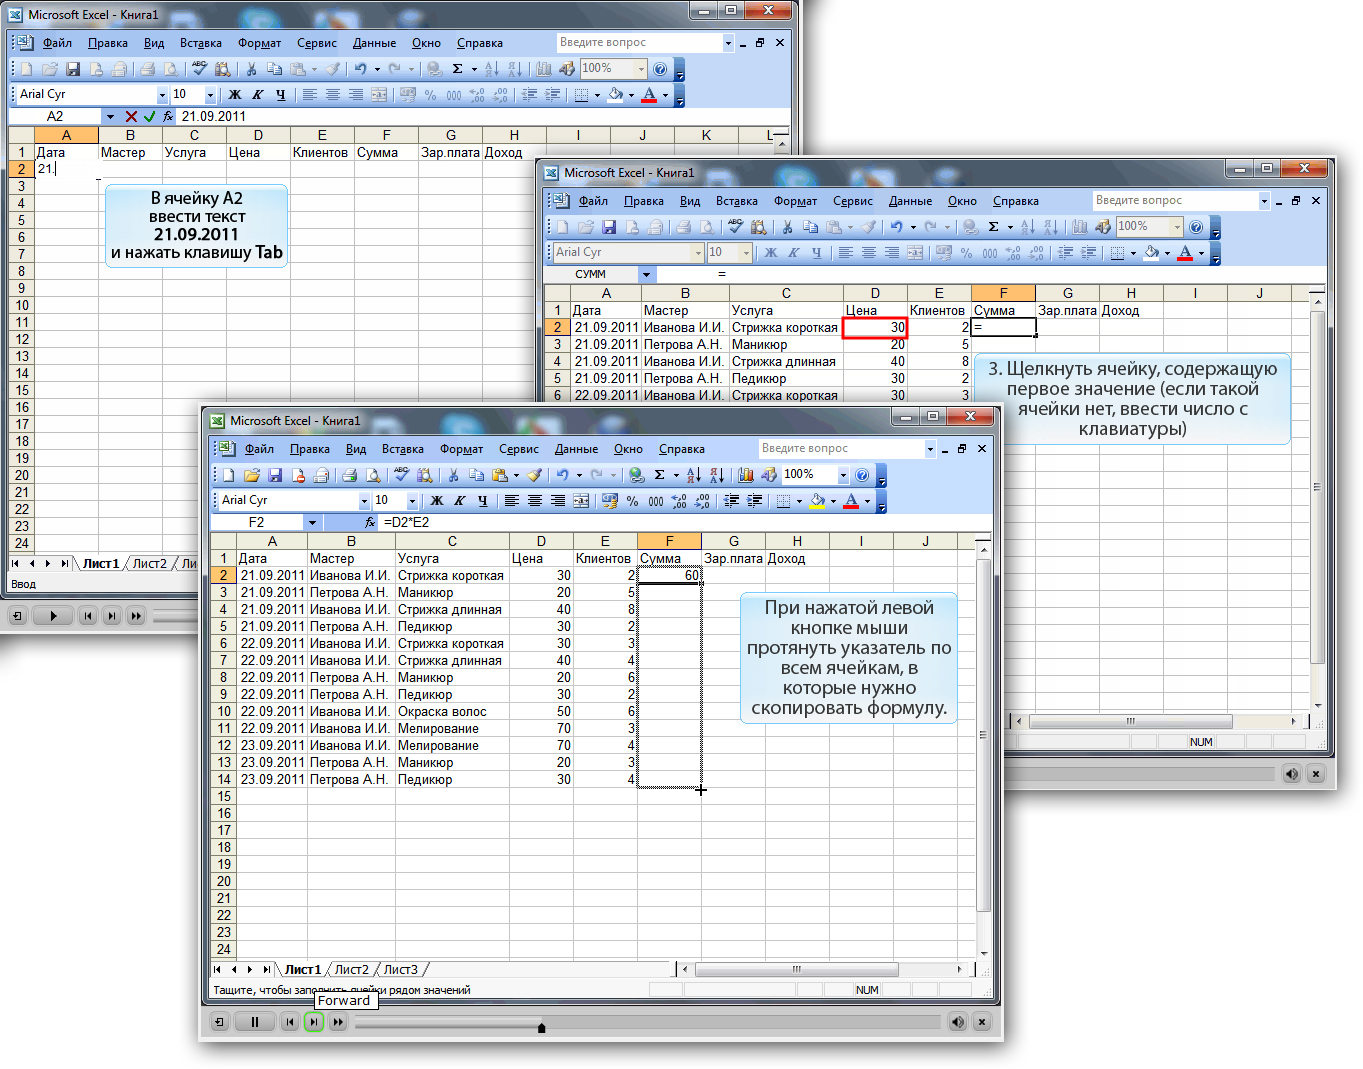Click the green Enter checkmark in the top-left window's formula bar

[x=150, y=116]
